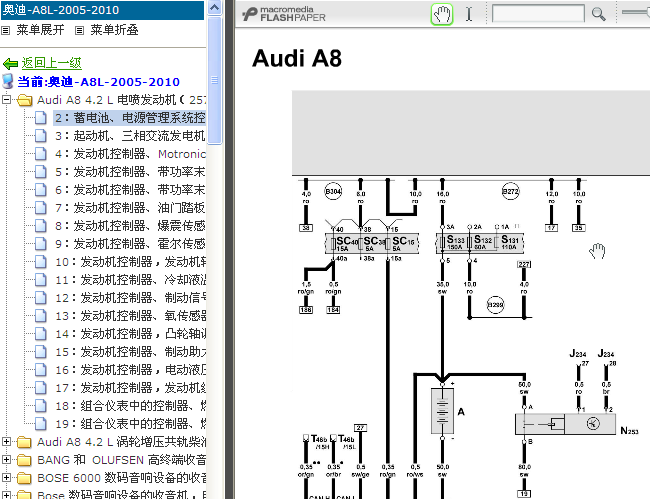Click the 当前:奥迪-A8L-2005-2010 heading link
650x499 pixels.
pyautogui.click(x=98, y=82)
